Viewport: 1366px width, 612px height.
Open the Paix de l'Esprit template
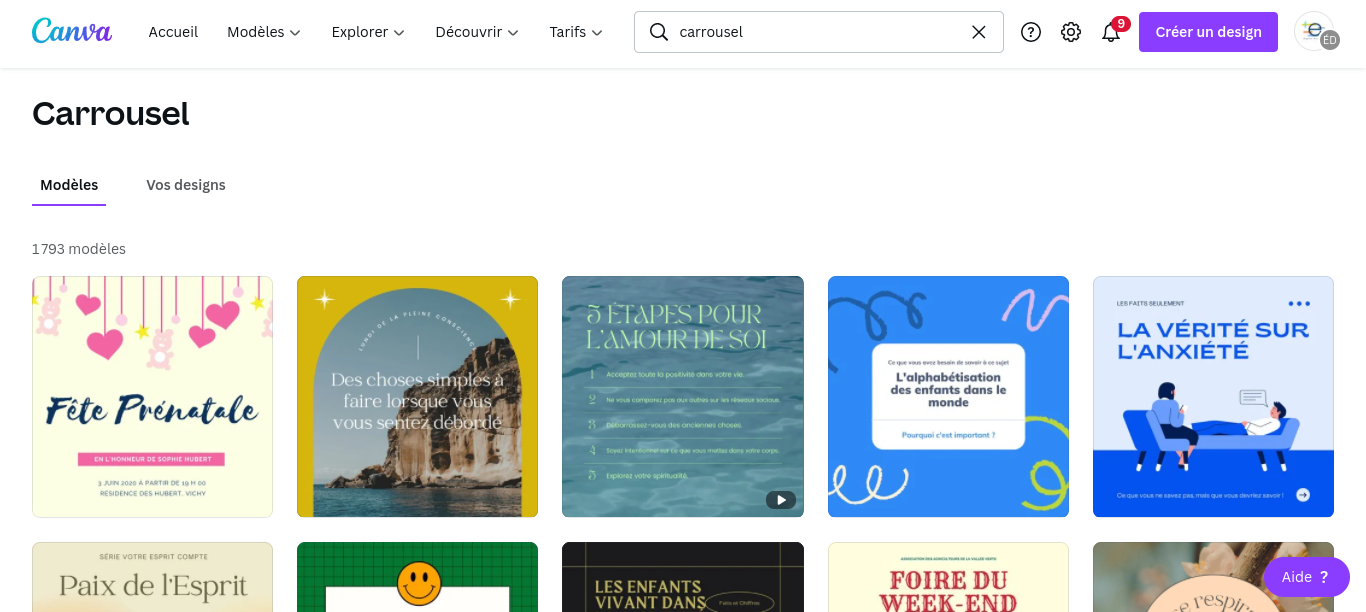click(x=152, y=577)
